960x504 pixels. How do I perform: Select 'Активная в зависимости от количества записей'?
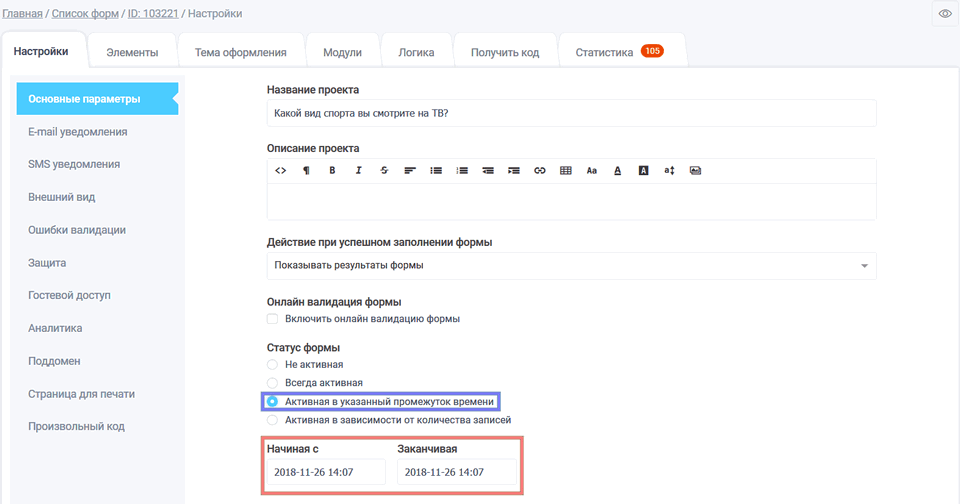click(272, 420)
